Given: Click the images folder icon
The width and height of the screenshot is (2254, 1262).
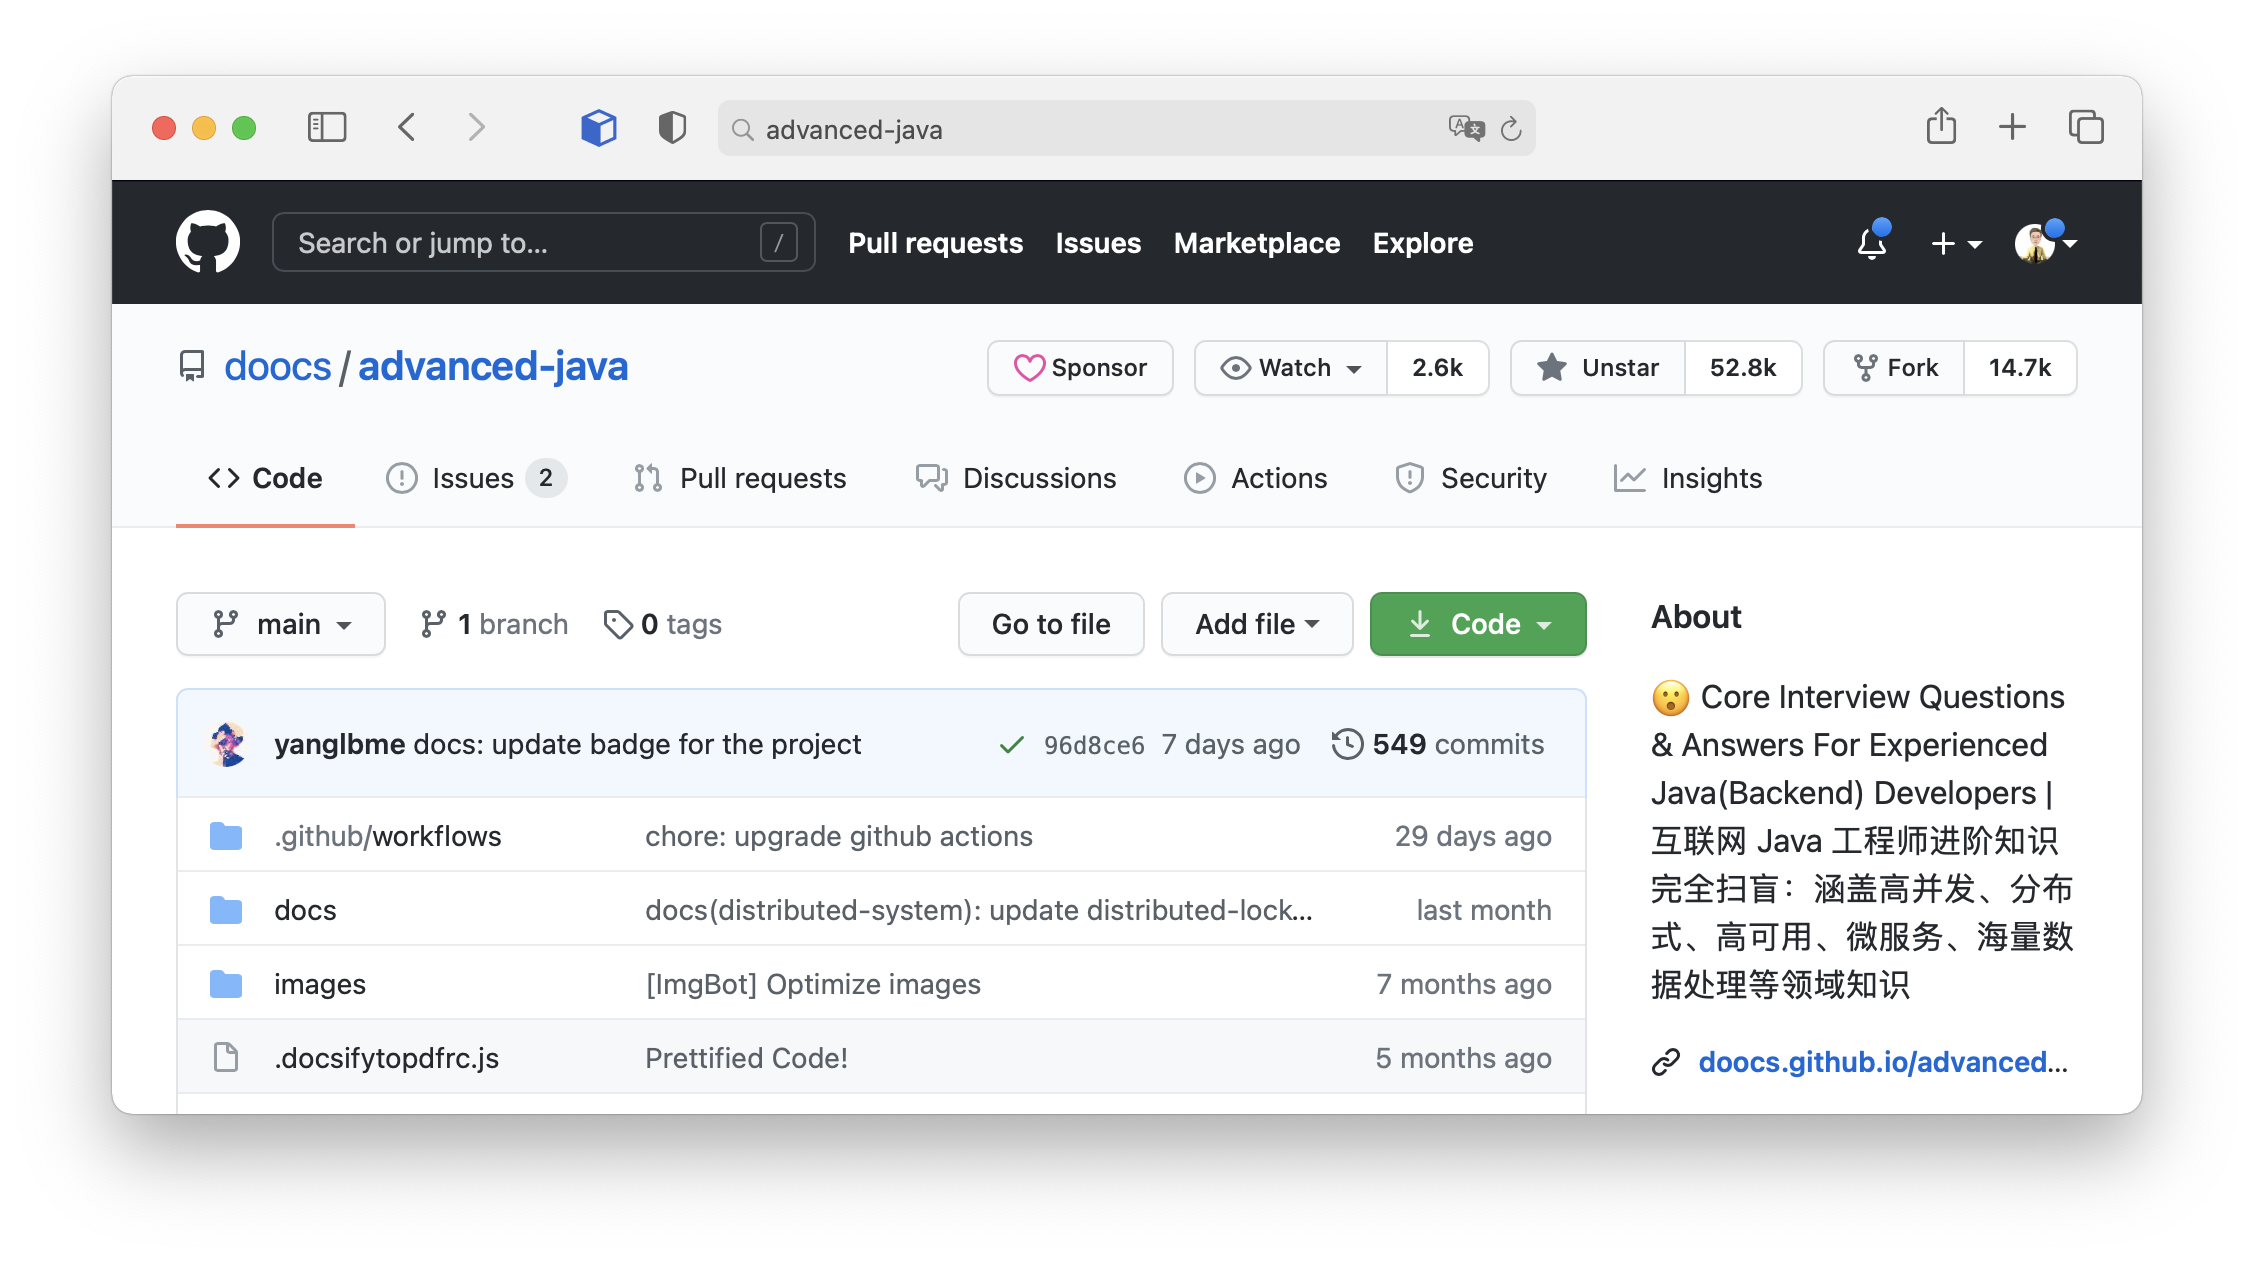Looking at the screenshot, I should (226, 984).
